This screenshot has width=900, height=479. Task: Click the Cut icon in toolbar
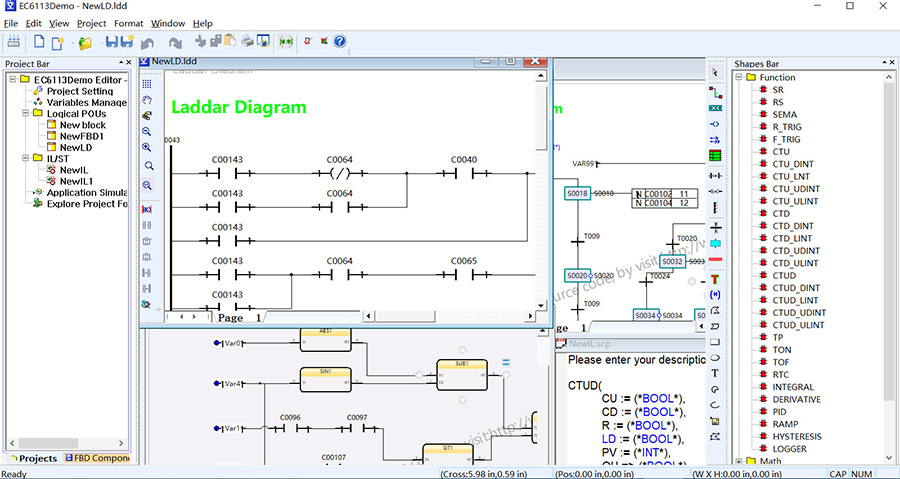[200, 41]
